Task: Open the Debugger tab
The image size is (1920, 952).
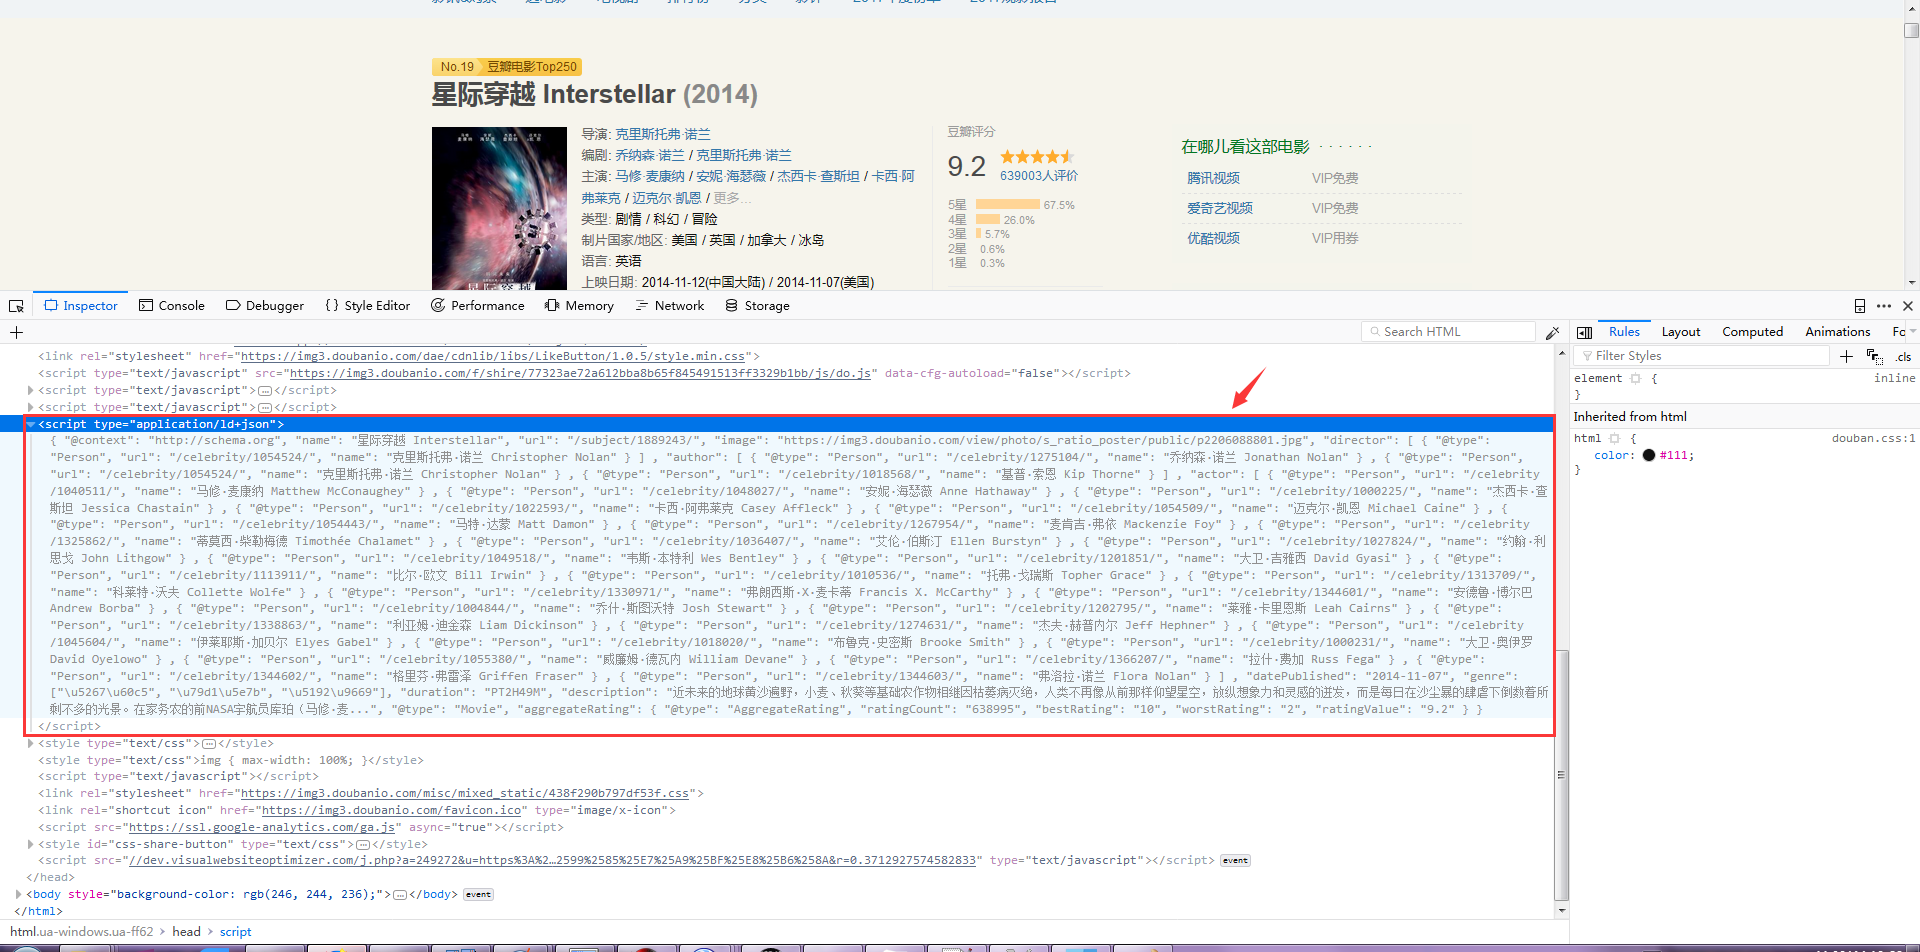Action: tap(264, 306)
